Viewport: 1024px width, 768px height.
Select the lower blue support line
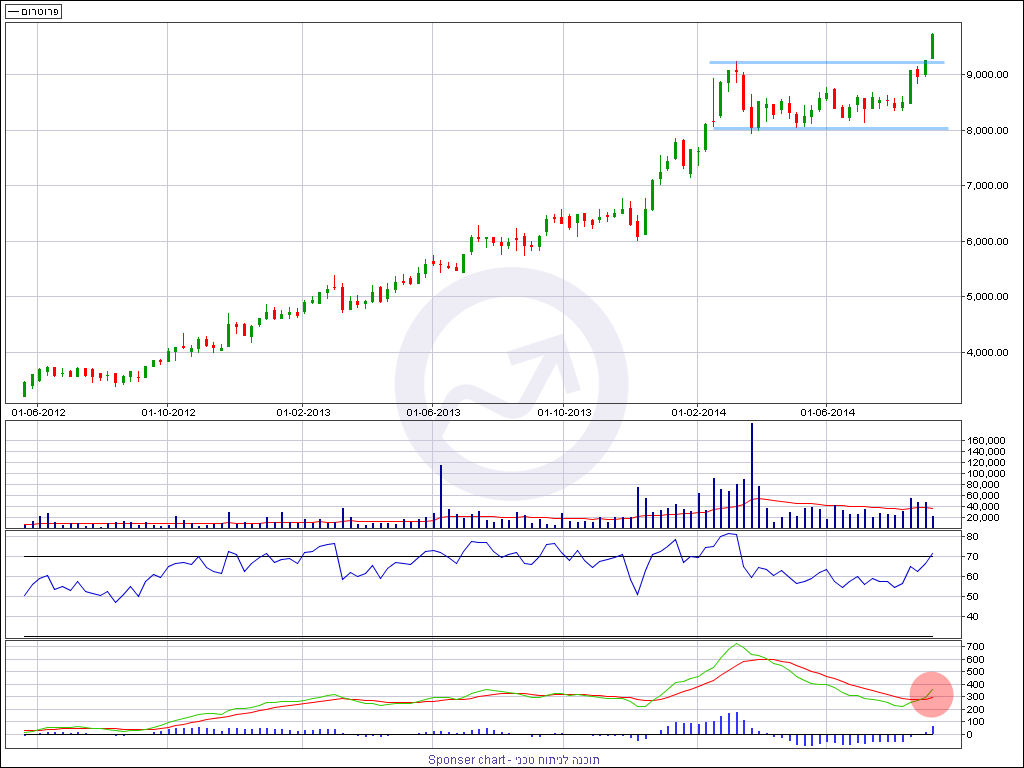[830, 129]
